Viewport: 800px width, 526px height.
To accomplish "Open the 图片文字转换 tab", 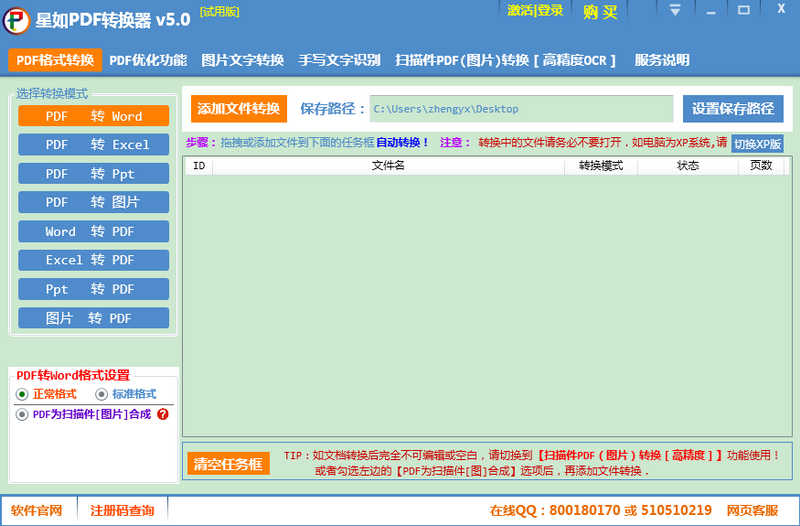I will [x=242, y=60].
